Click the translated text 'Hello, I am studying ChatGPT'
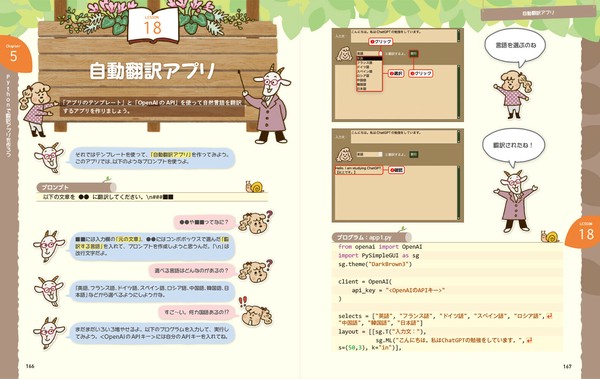 [x=358, y=168]
